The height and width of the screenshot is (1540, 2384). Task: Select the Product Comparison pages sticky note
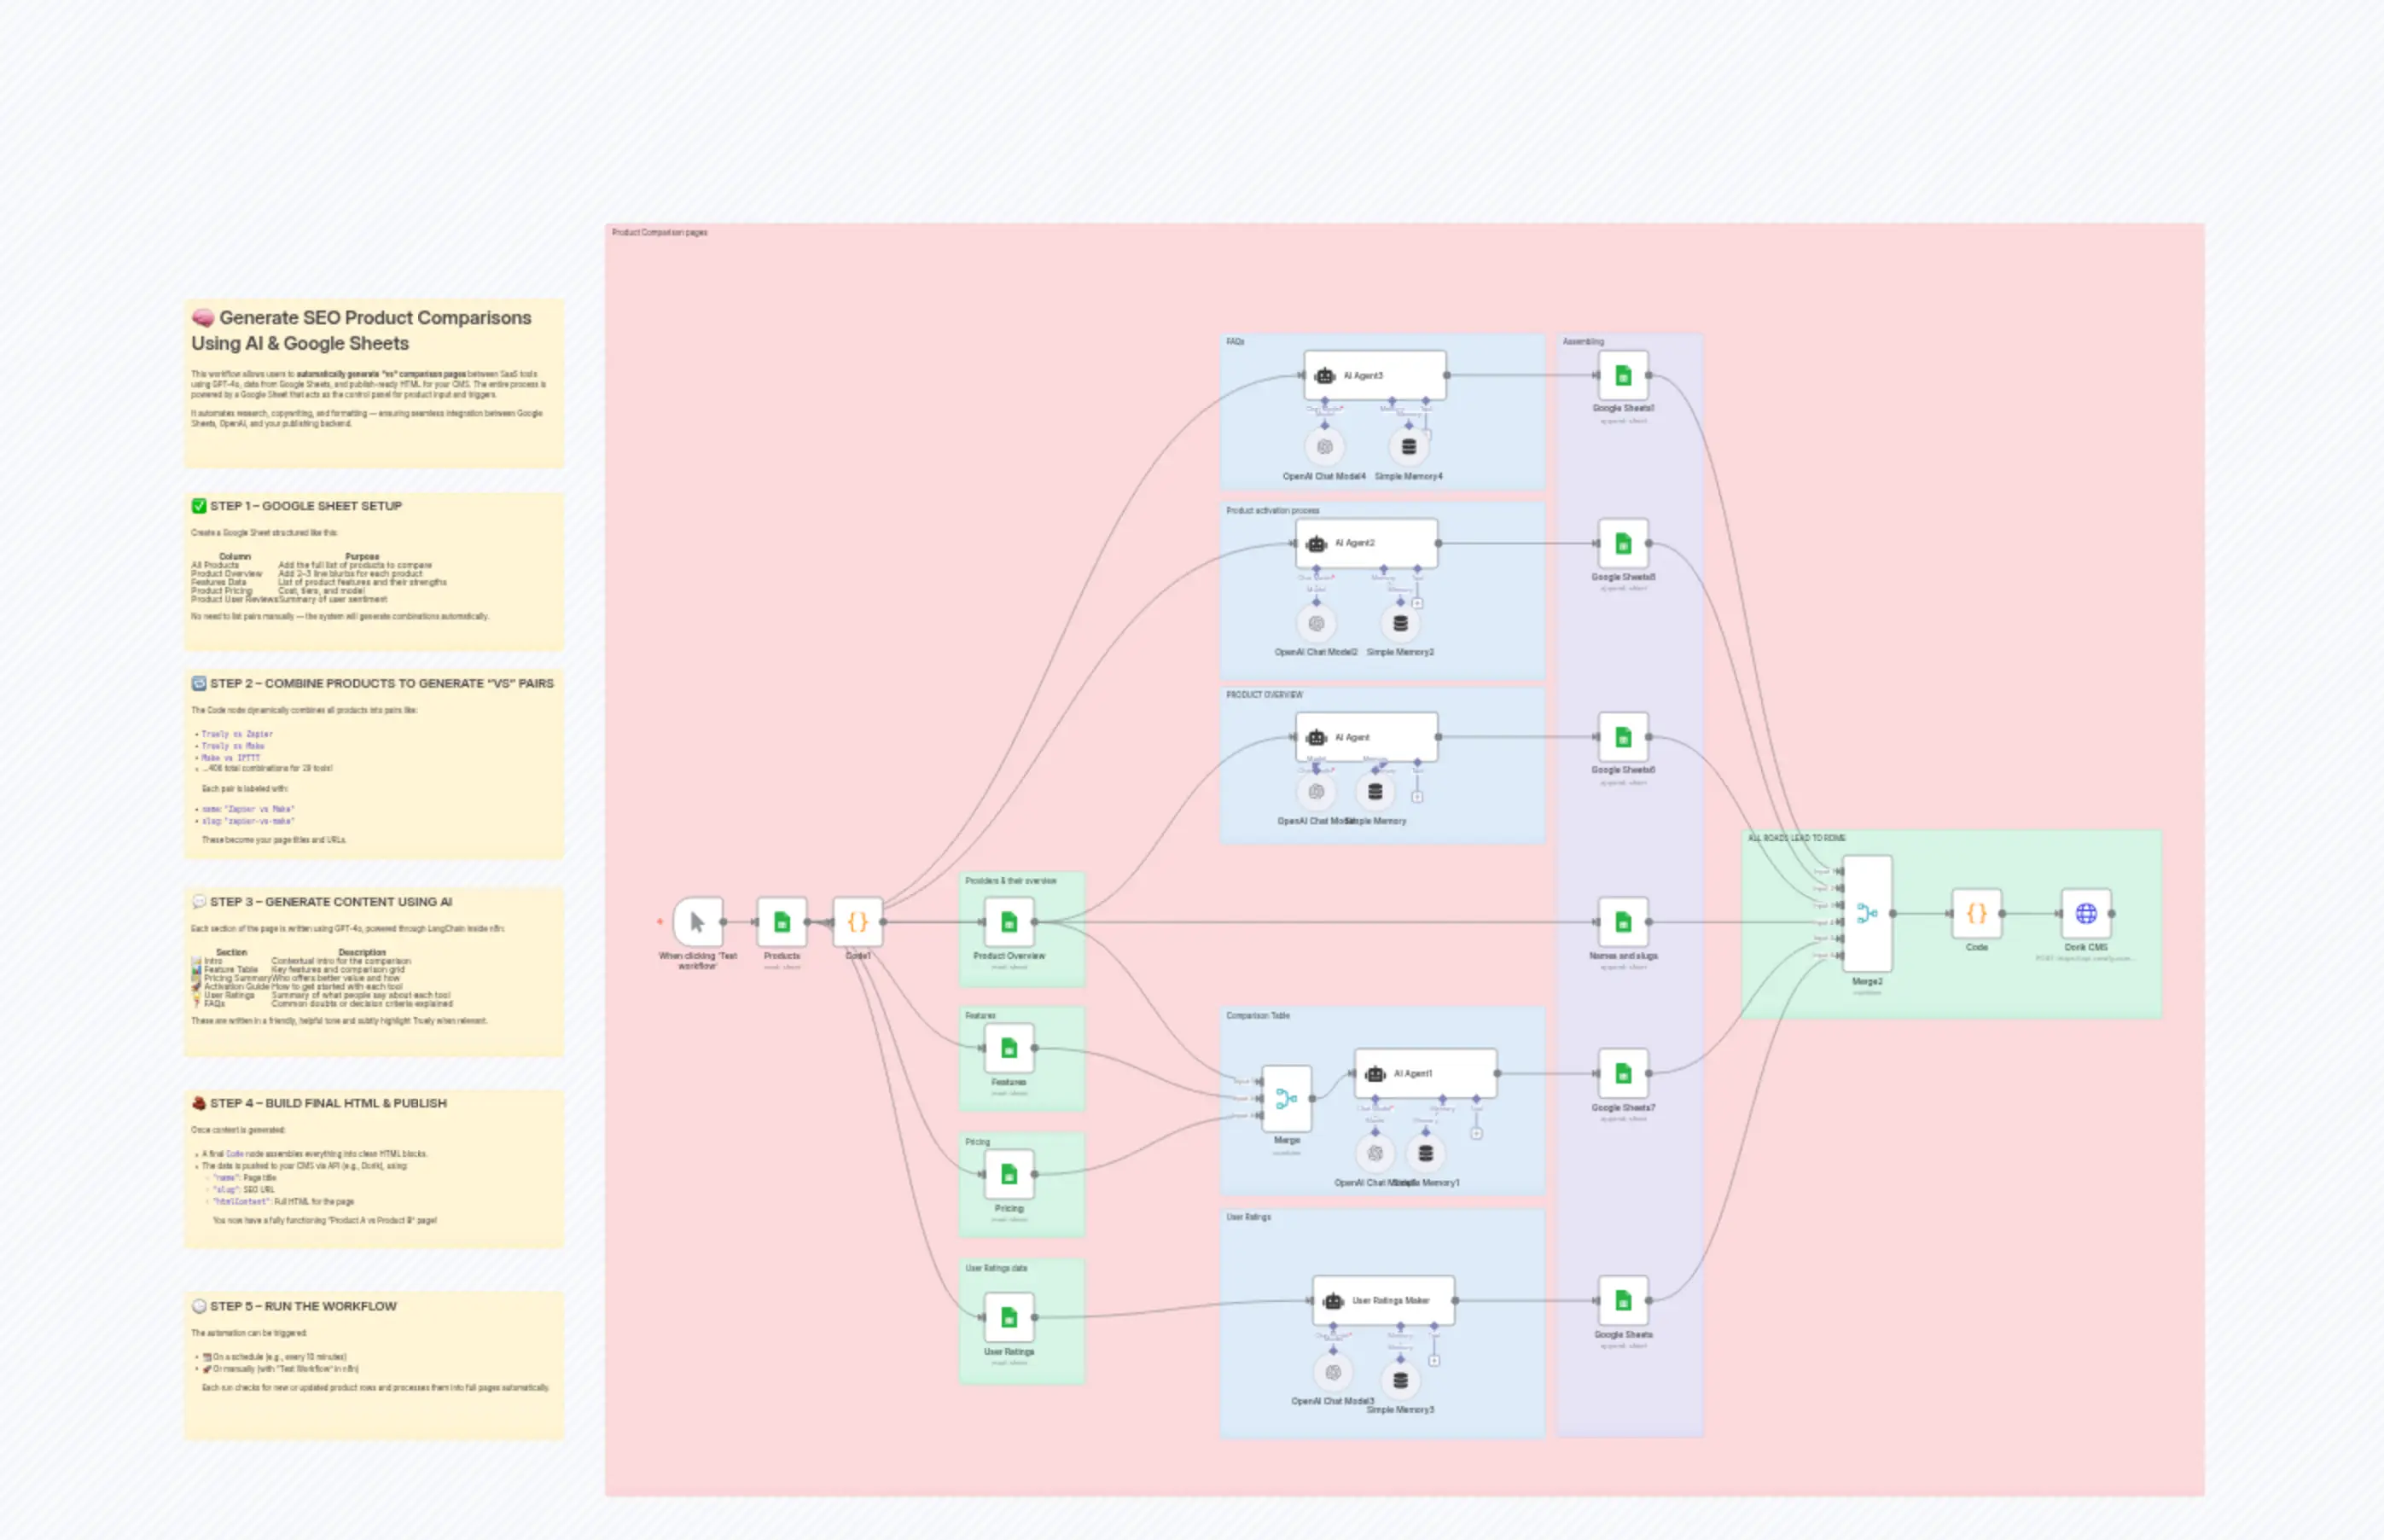(660, 232)
